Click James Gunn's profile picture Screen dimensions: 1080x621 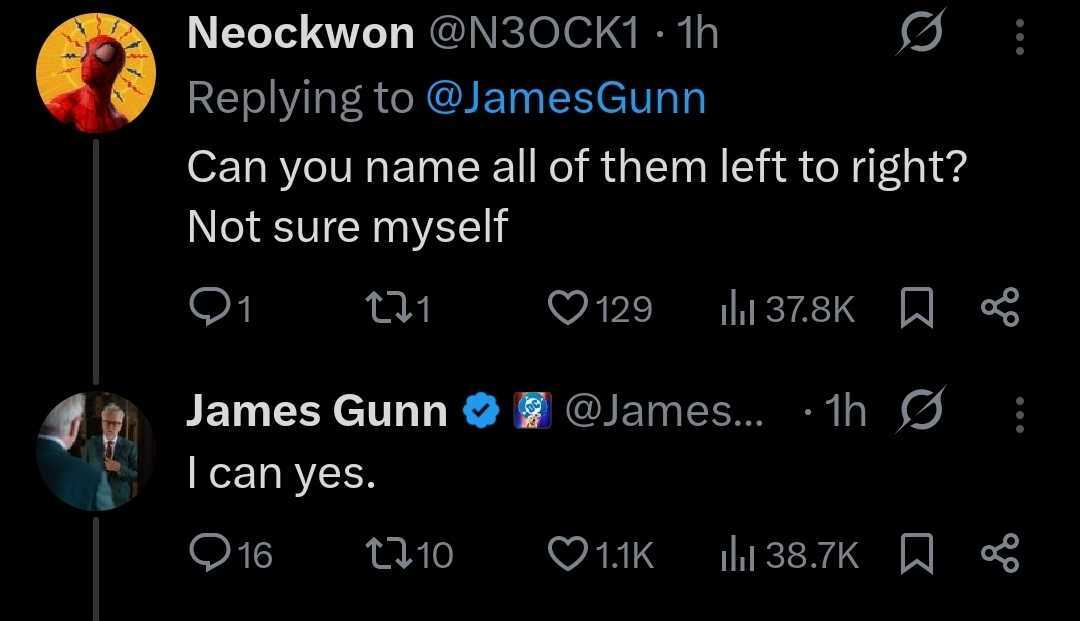click(x=95, y=450)
